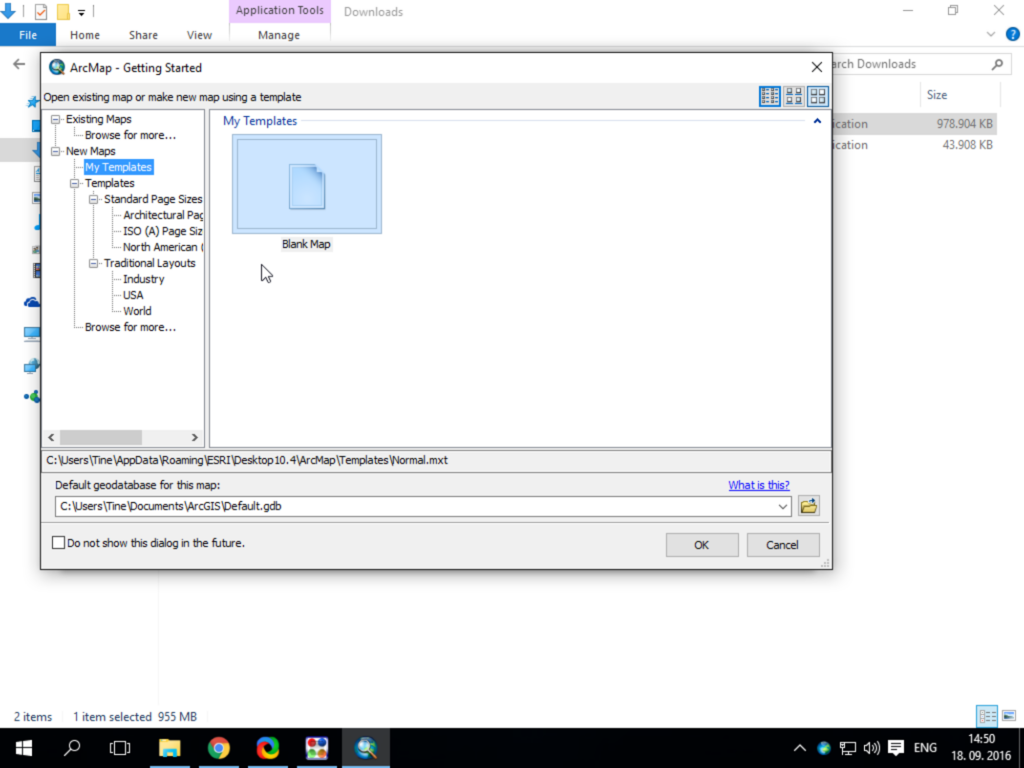Open the 'What is this?' link
The height and width of the screenshot is (768, 1024).
point(759,485)
